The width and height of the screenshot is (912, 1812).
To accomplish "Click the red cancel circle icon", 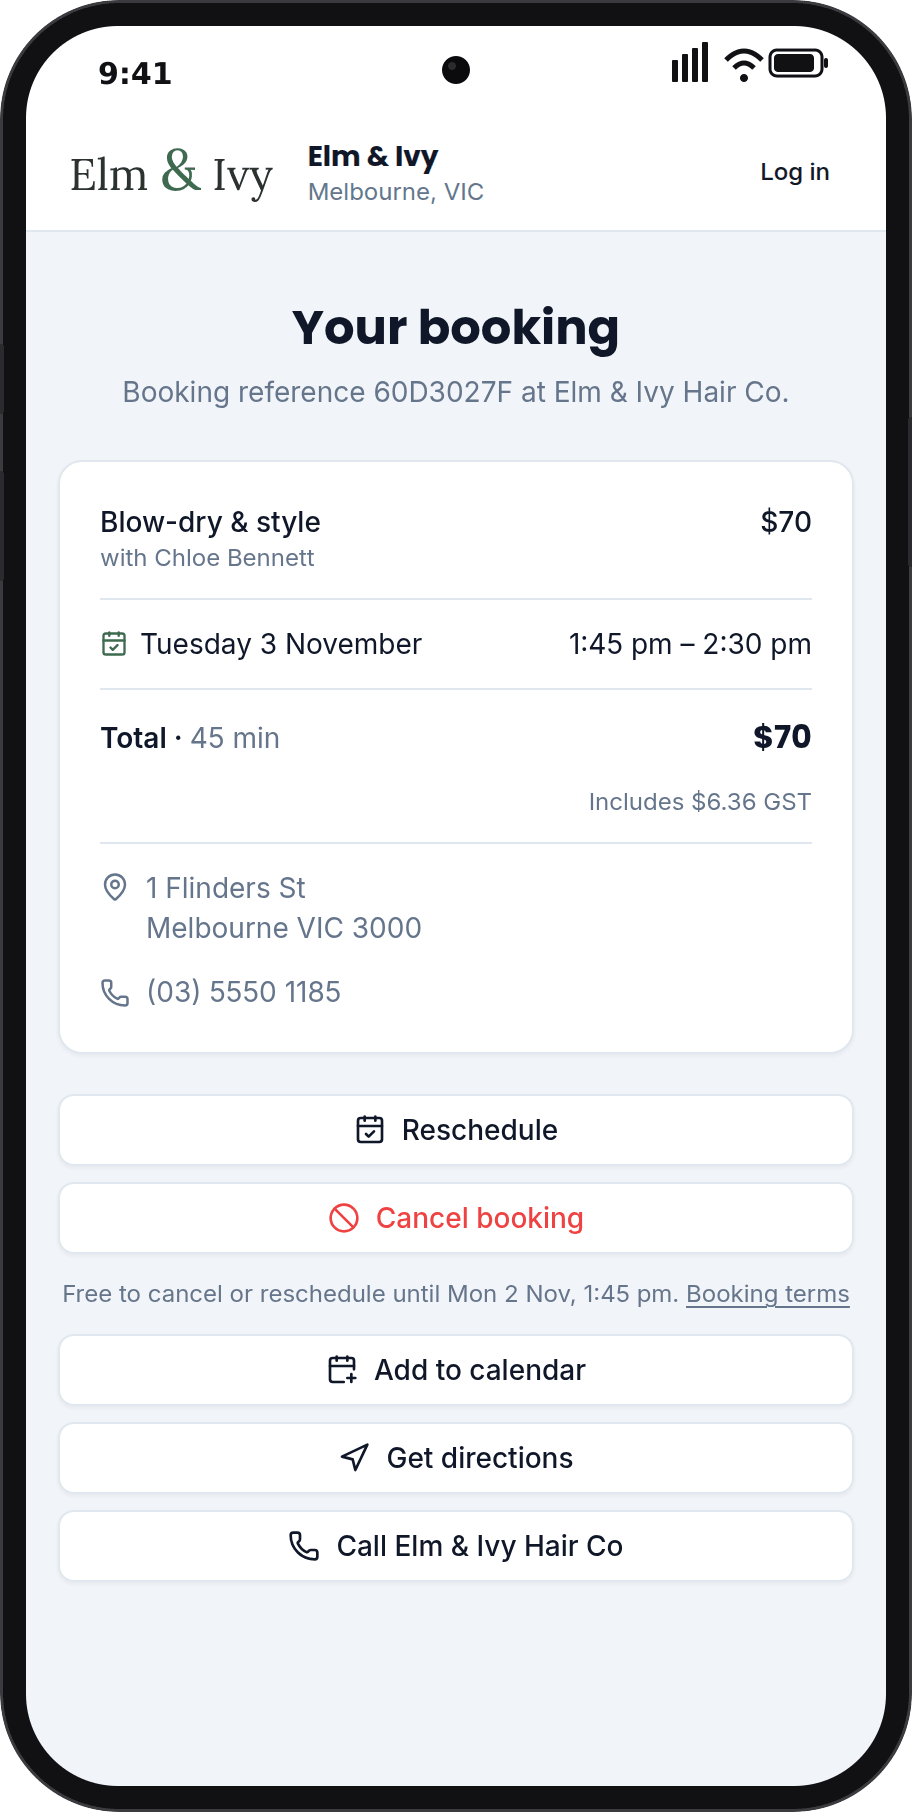I will (x=344, y=1218).
